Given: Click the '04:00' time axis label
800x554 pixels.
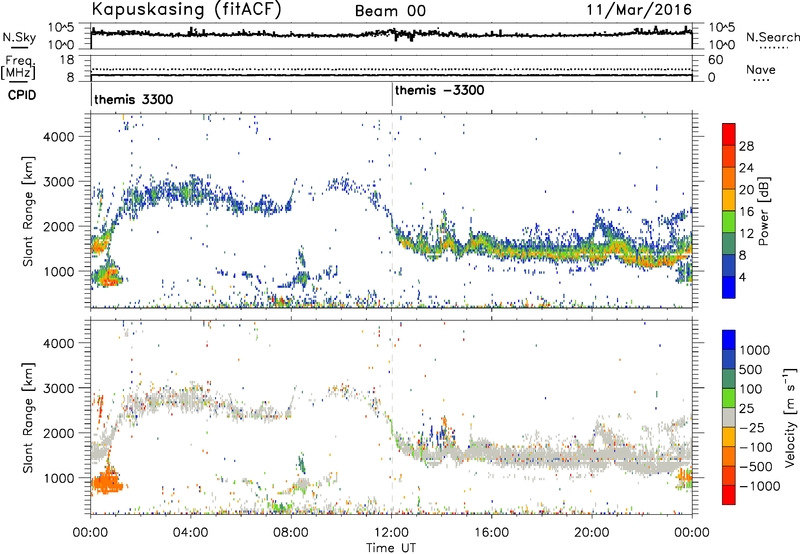Looking at the screenshot, I should [x=190, y=533].
